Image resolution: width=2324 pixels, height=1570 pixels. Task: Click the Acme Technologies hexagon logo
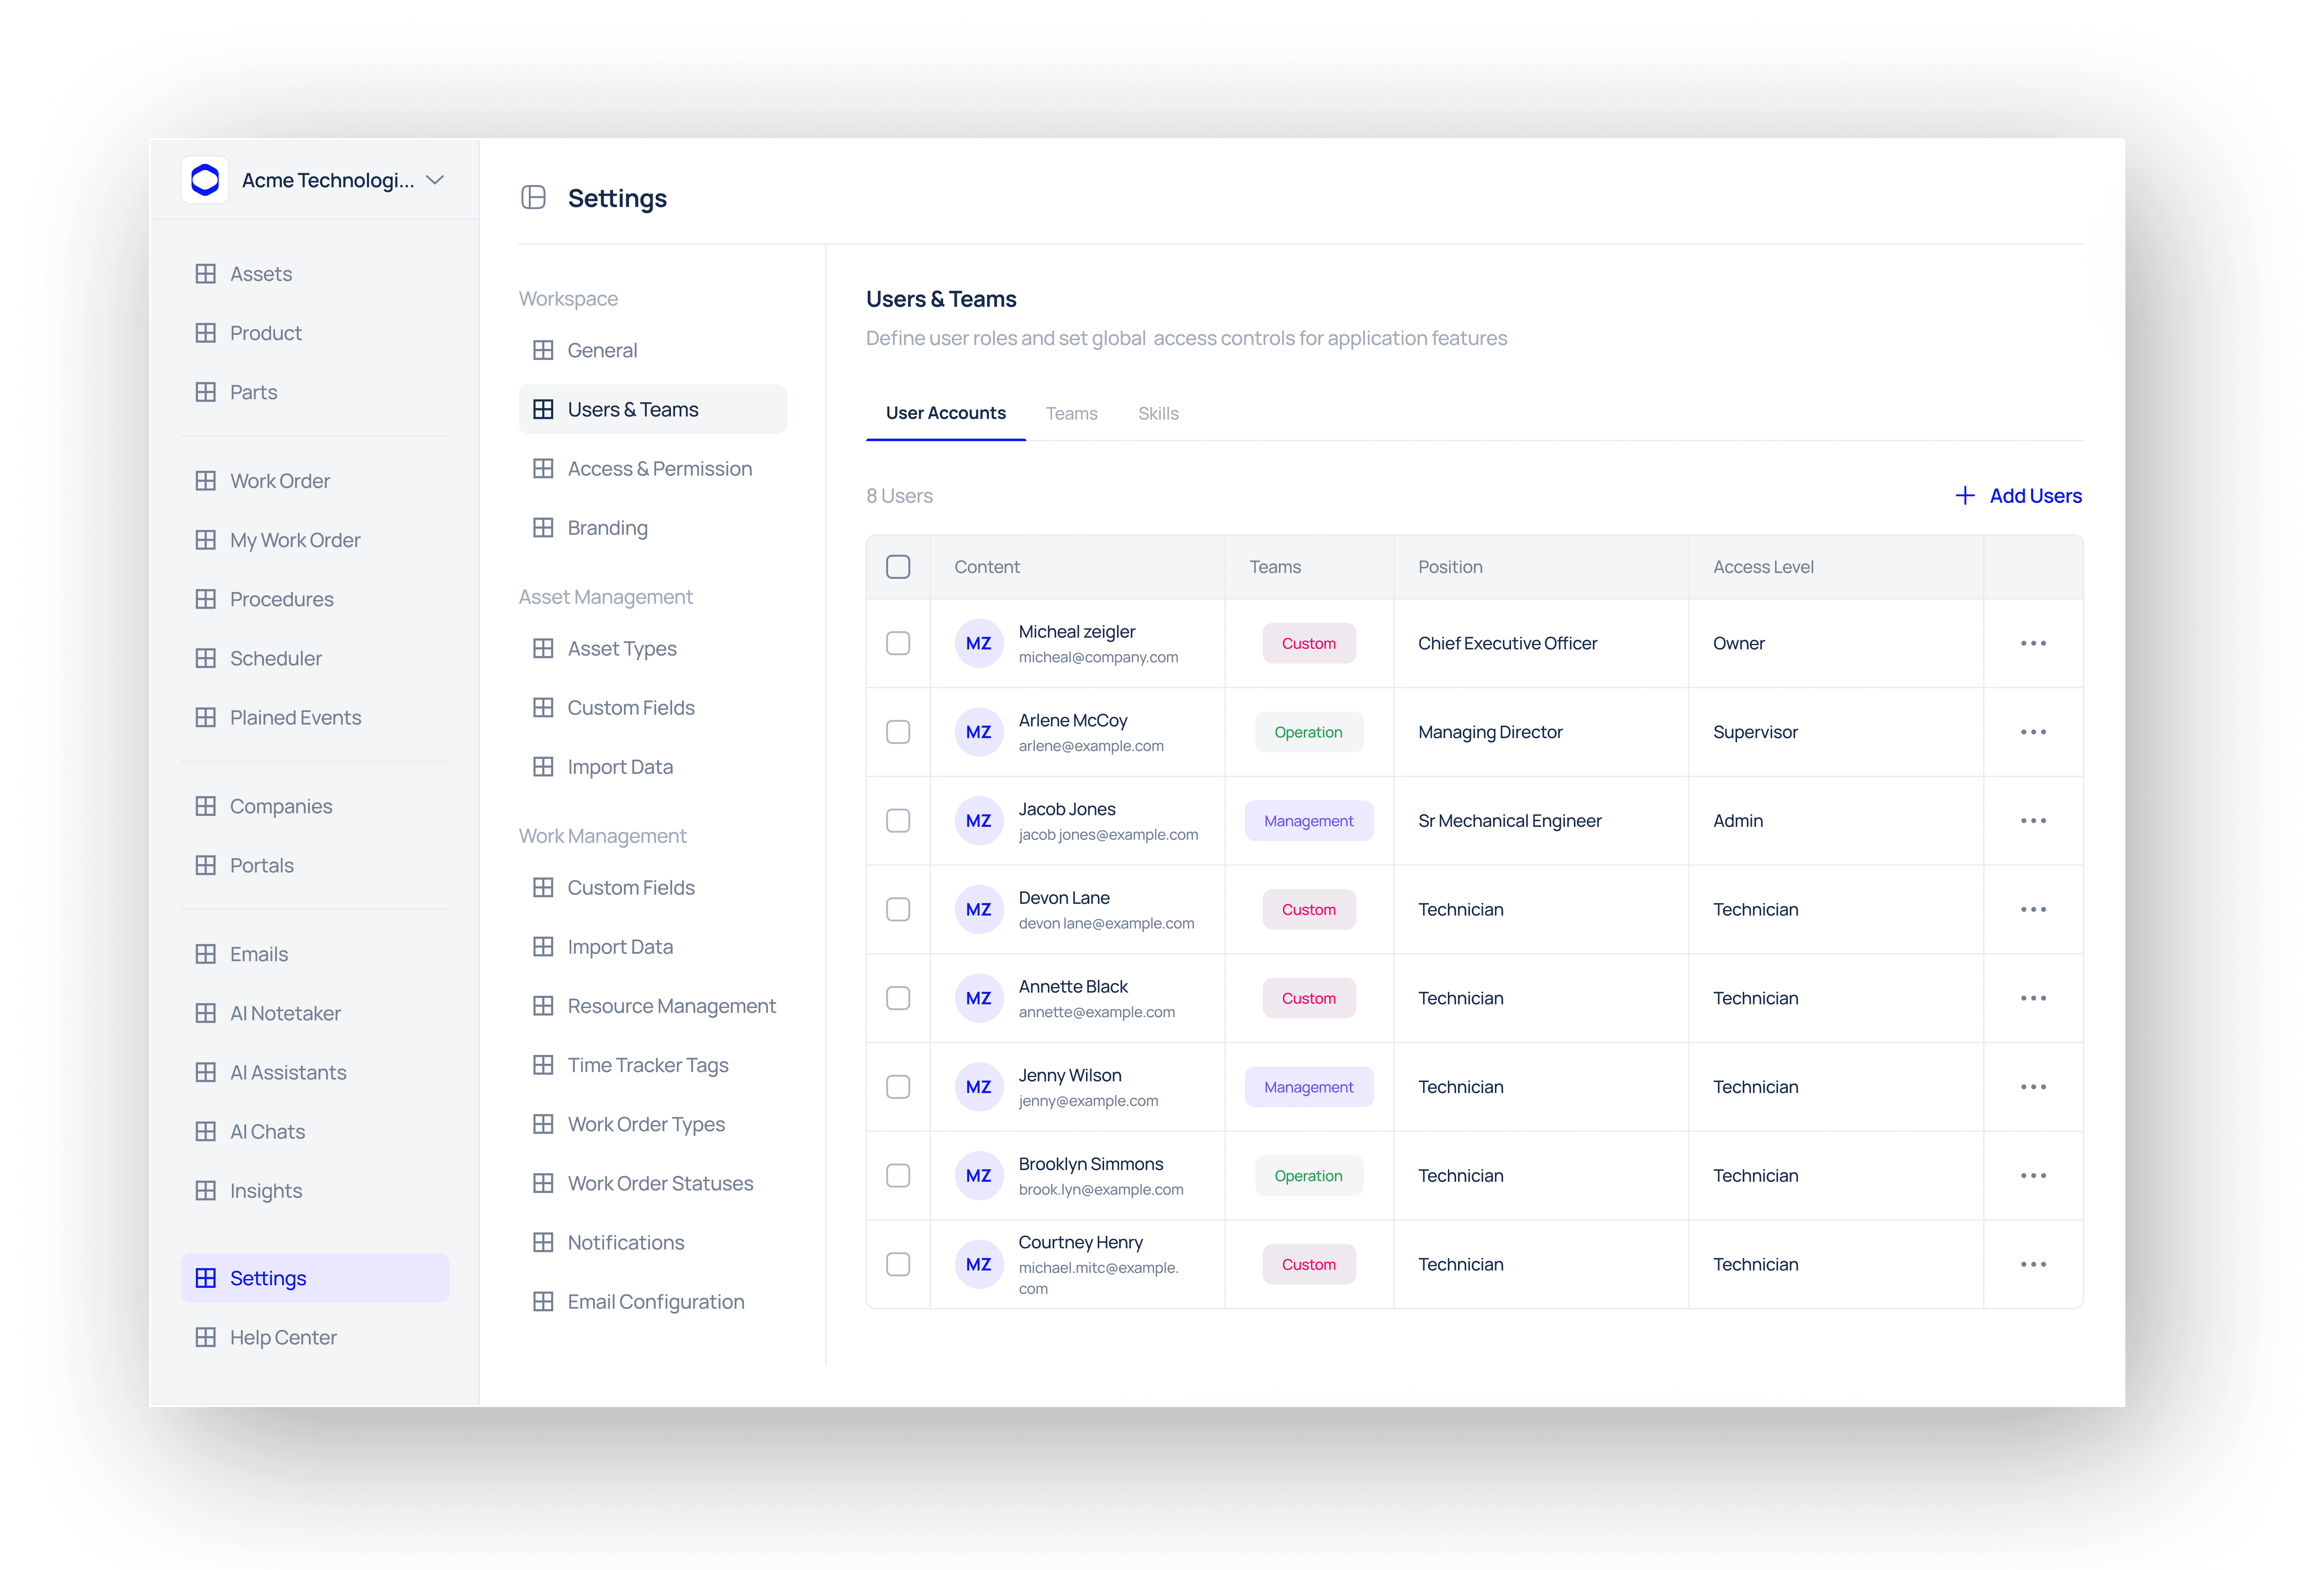tap(205, 180)
